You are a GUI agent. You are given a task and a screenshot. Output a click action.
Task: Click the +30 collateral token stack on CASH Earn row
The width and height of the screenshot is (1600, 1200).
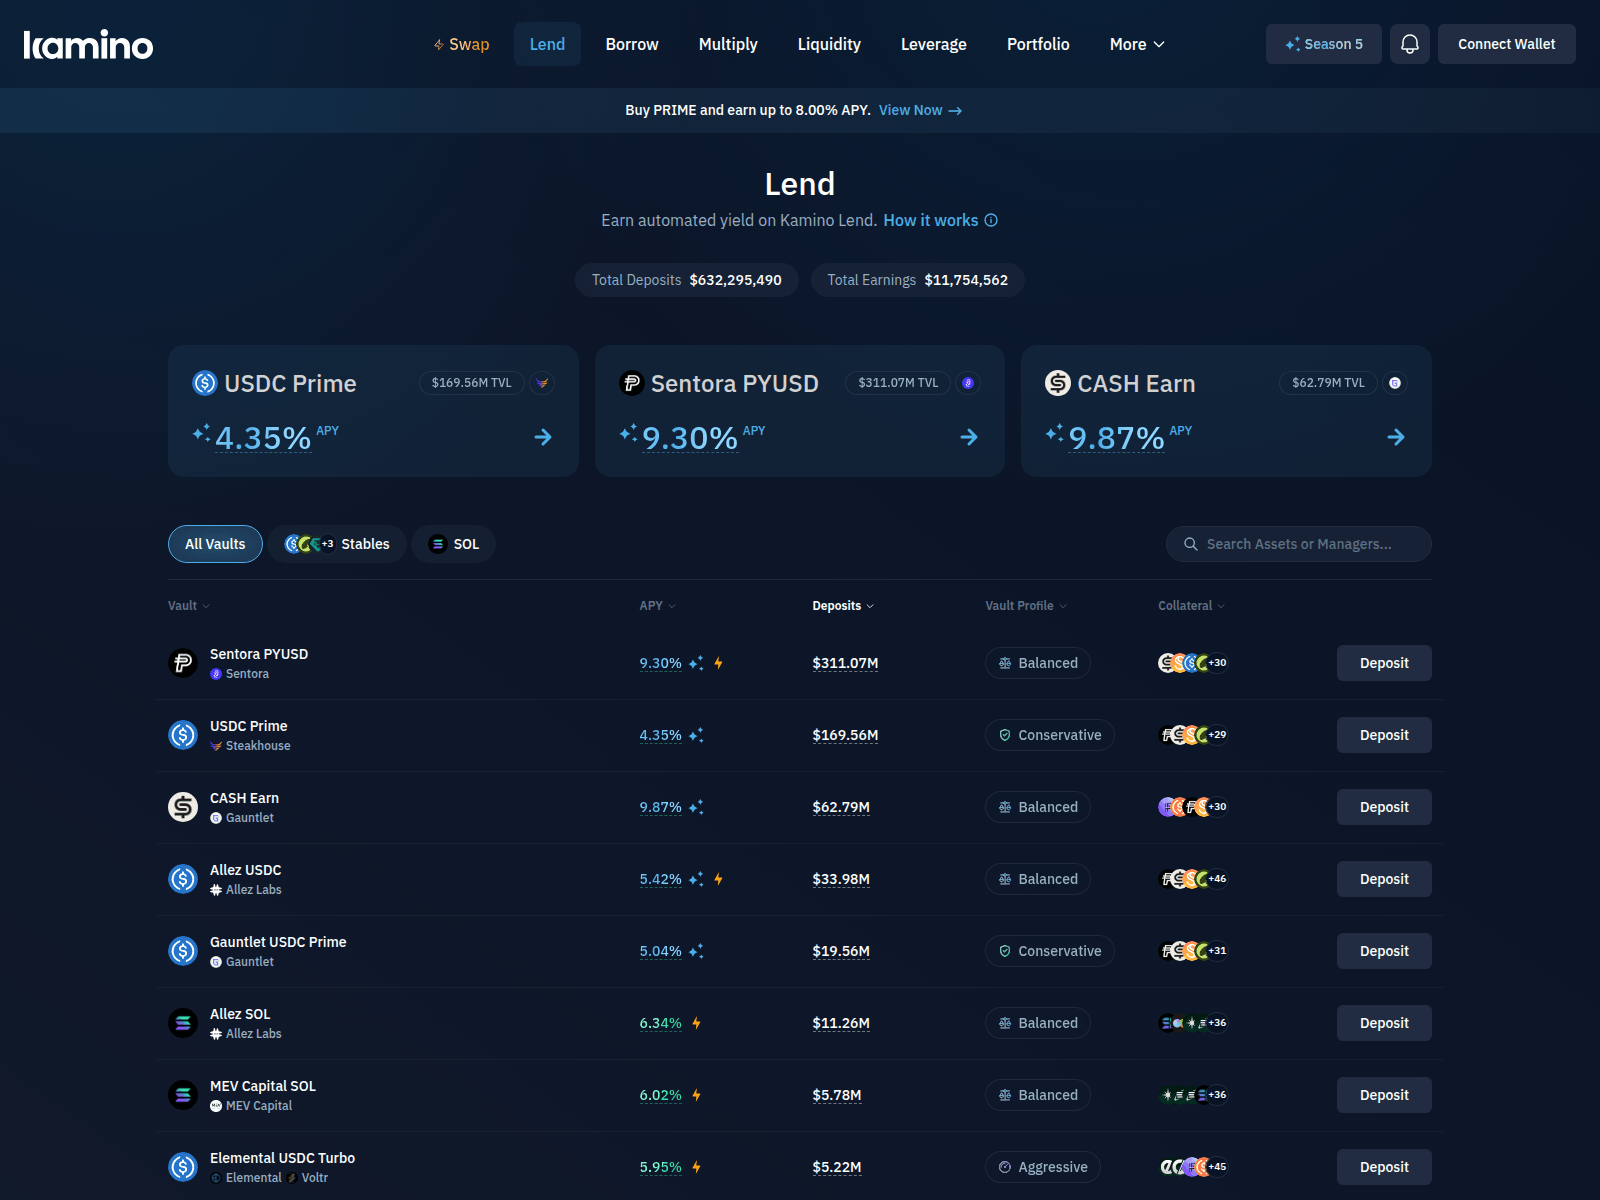(x=1216, y=807)
